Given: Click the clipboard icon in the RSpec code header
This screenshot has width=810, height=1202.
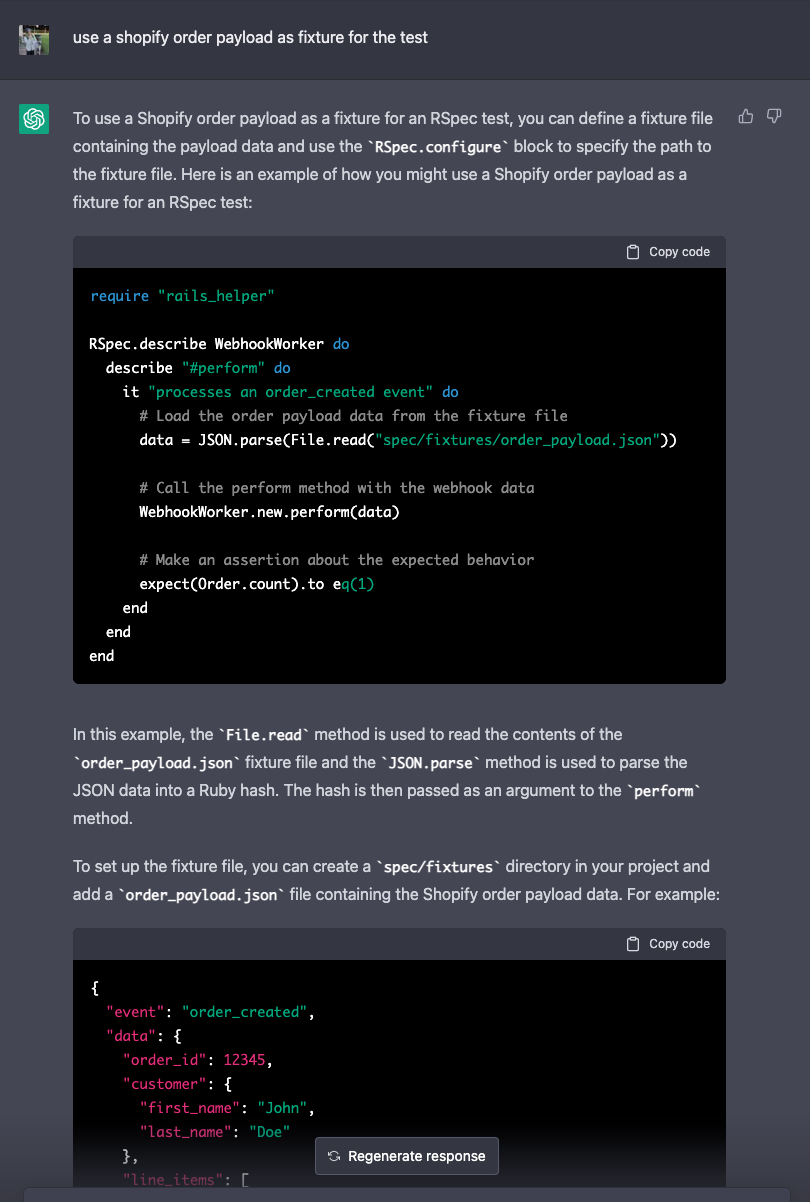Looking at the screenshot, I should click(632, 252).
